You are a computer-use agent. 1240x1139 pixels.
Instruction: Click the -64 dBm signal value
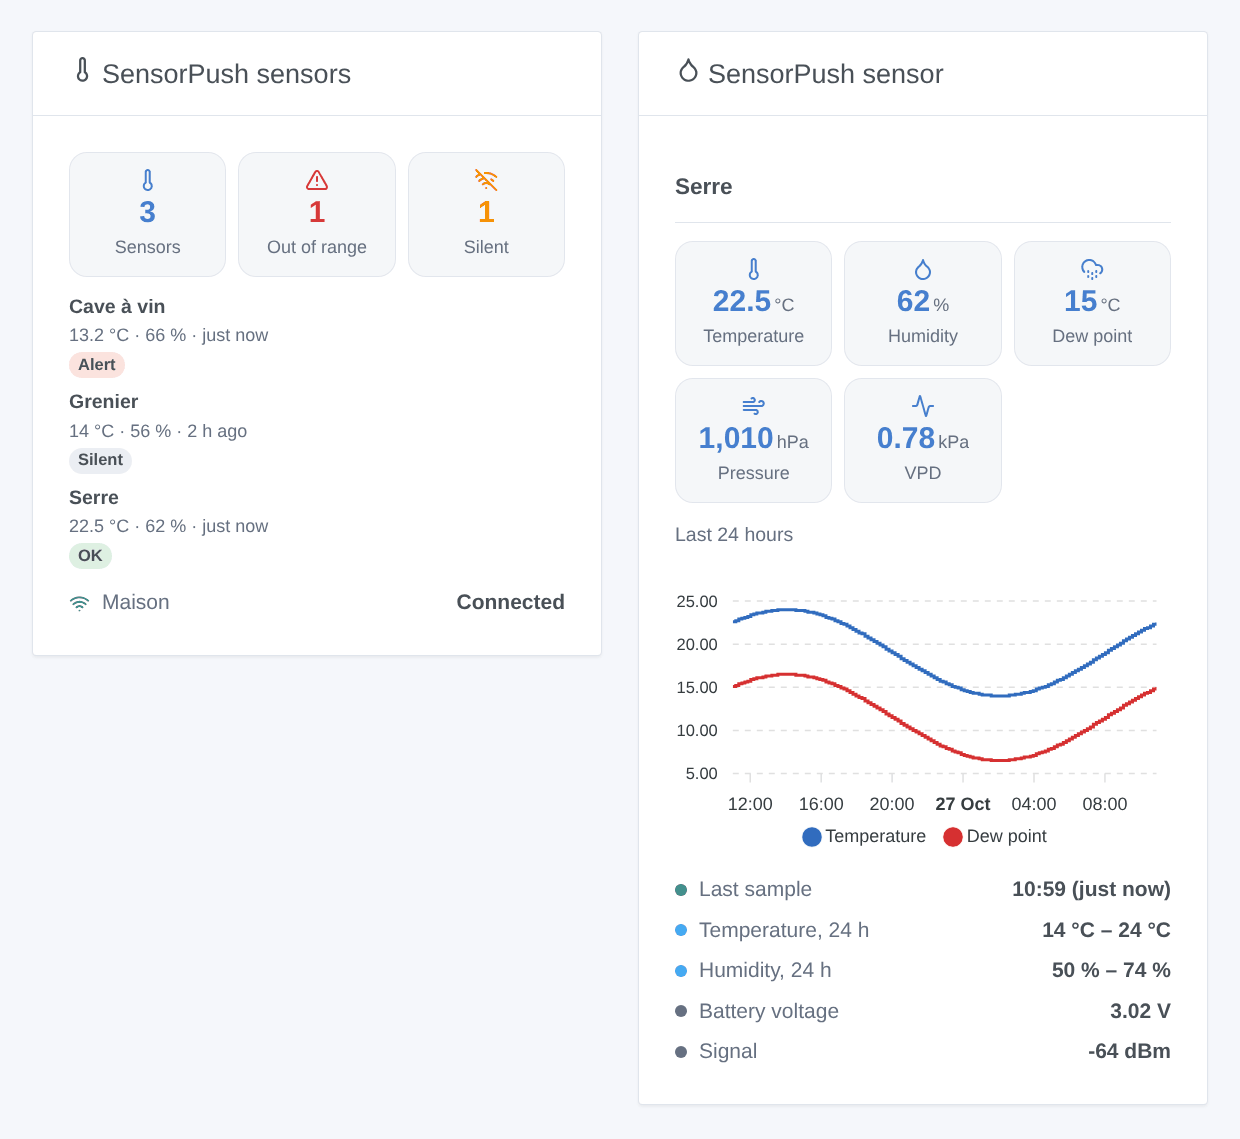[1129, 1051]
